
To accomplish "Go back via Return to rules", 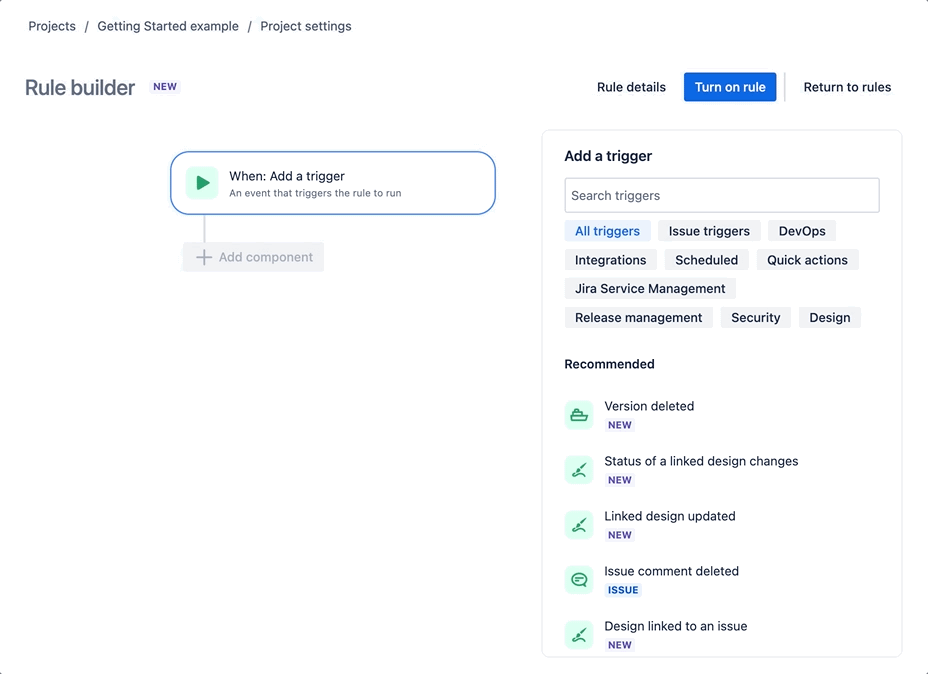I will click(847, 87).
